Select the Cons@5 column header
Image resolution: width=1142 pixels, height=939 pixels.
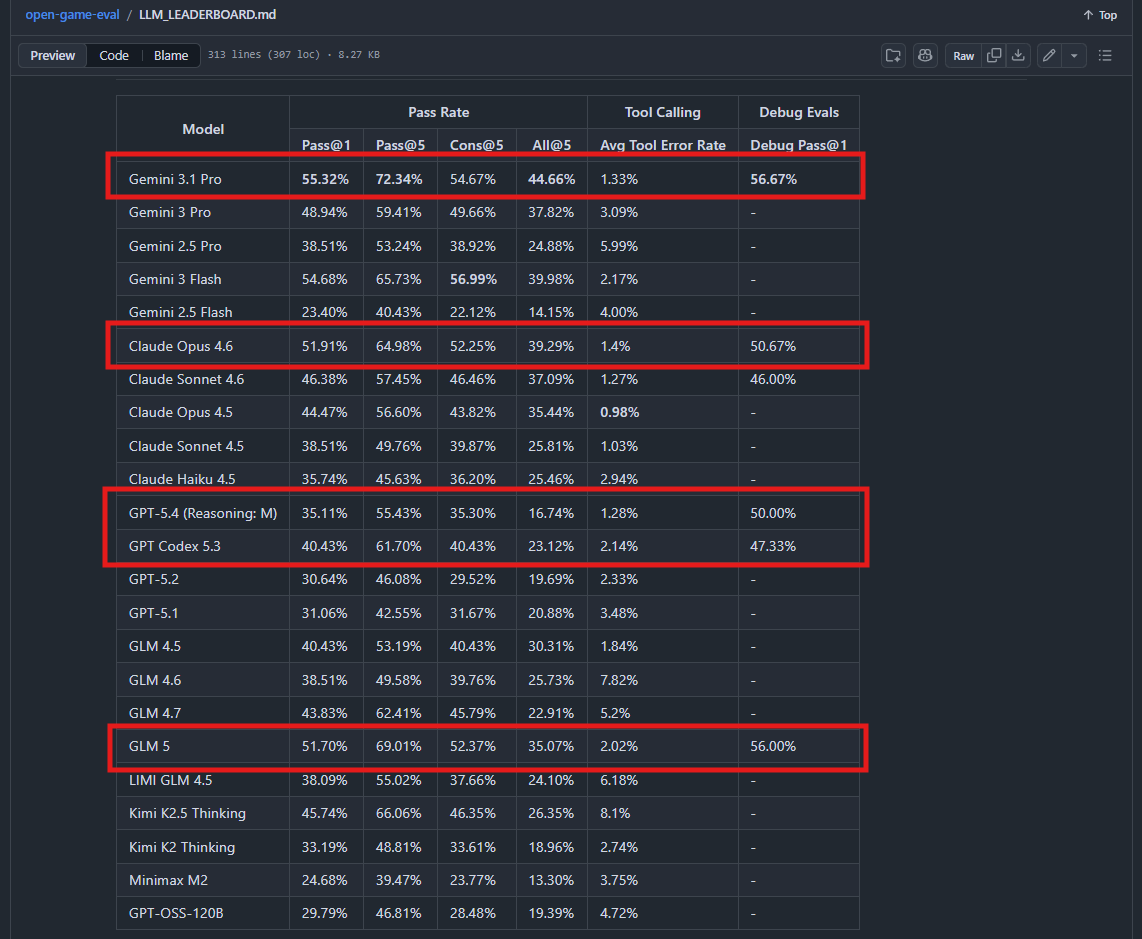[x=476, y=145]
